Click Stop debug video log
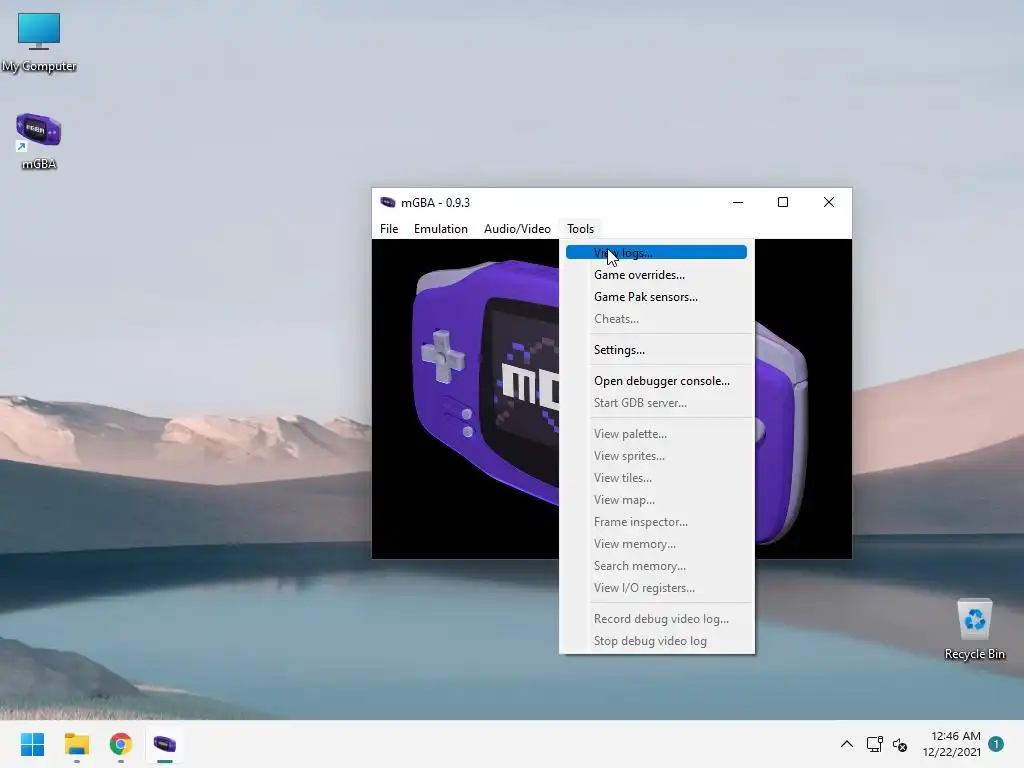Viewport: 1024px width, 768px height. [x=656, y=641]
